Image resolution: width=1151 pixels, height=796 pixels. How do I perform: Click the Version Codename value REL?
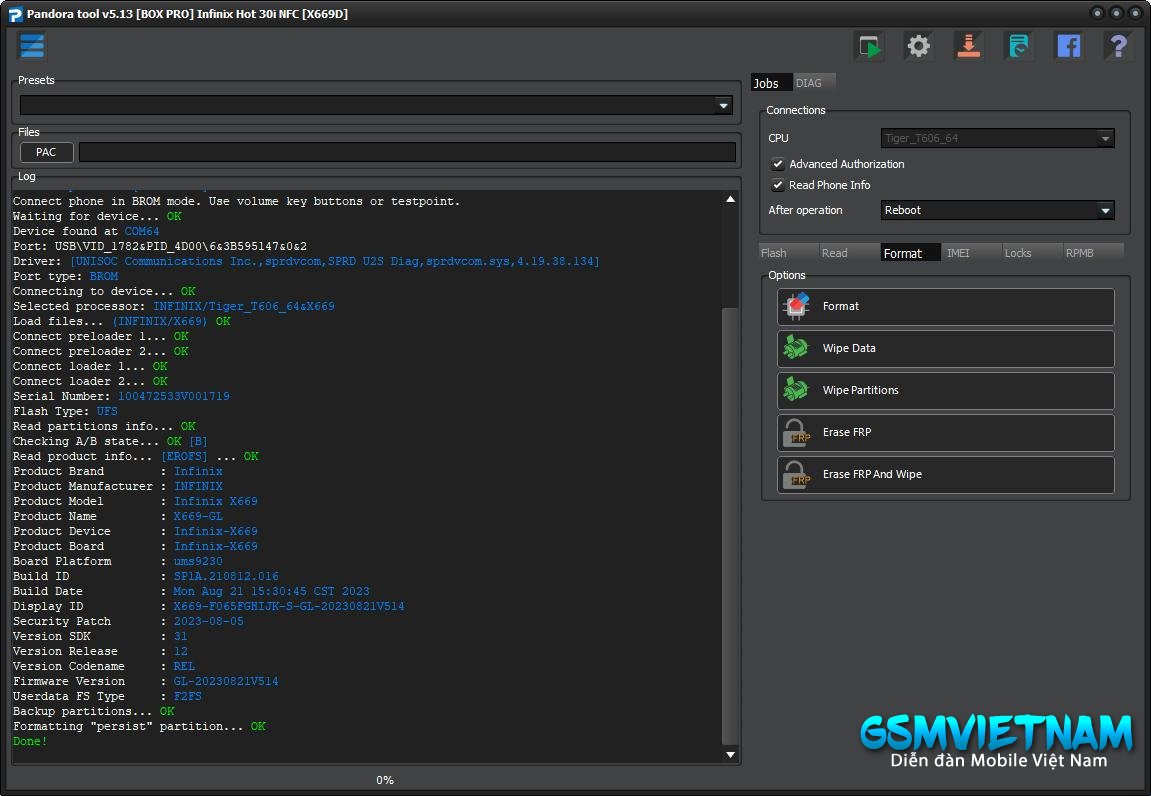184,666
